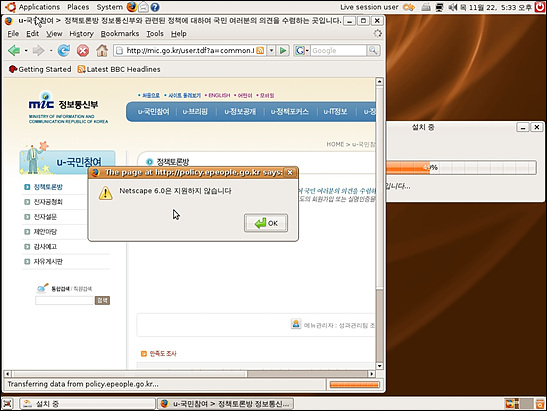547x411 pixels.
Task: Click the horizontal scrollbar right arrow
Action: pos(372,374)
